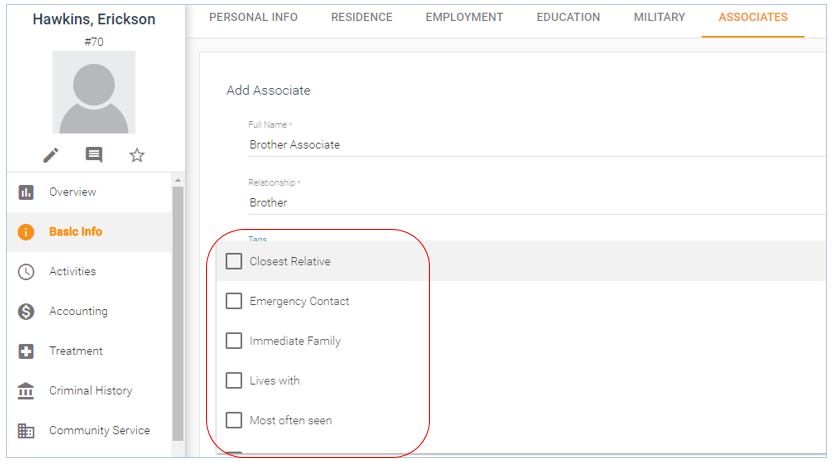Open the Employment tab
Screen dimensions: 833x462
(x=464, y=18)
